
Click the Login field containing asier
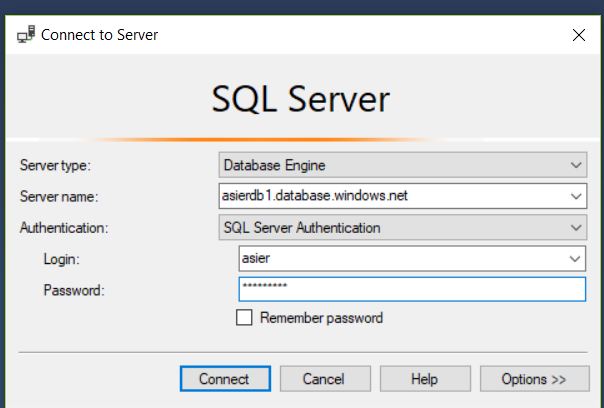pyautogui.click(x=412, y=258)
